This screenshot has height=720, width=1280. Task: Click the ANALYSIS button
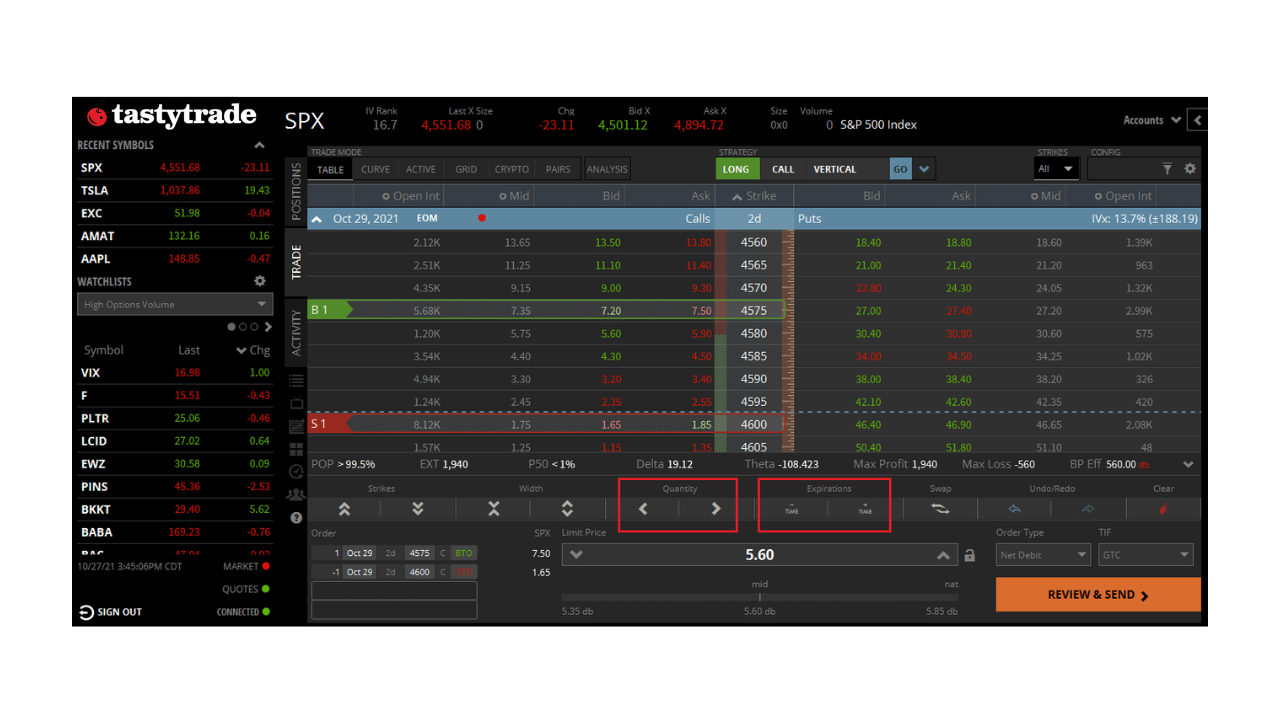point(607,169)
